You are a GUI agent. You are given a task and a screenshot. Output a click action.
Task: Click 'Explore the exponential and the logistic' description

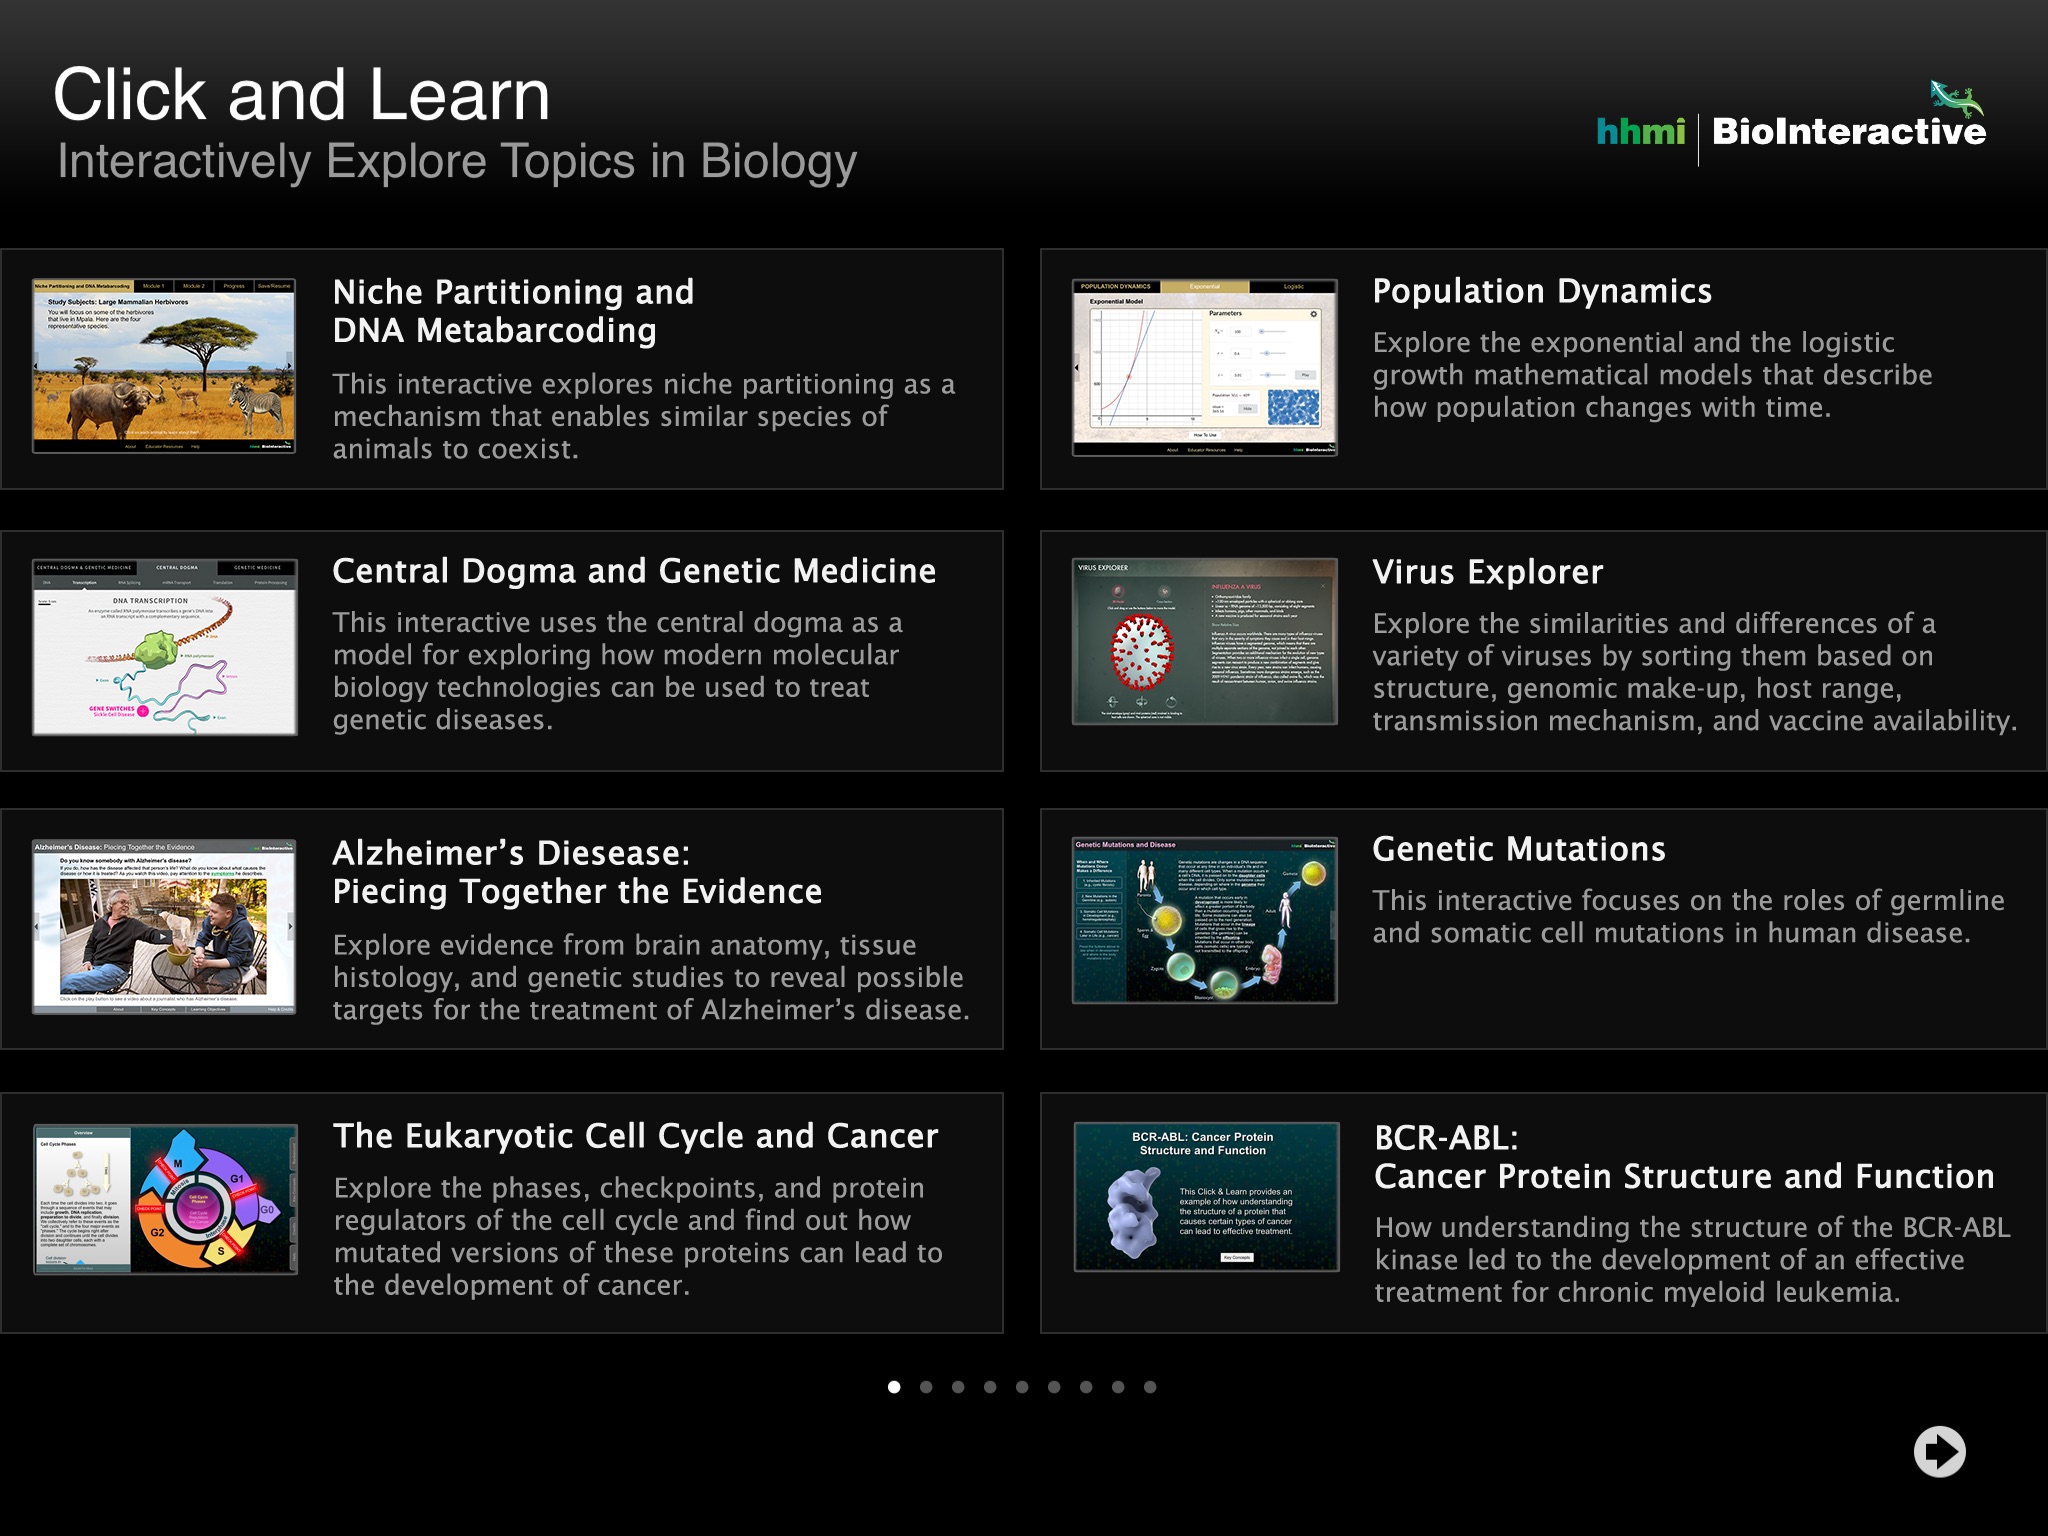click(x=1652, y=375)
